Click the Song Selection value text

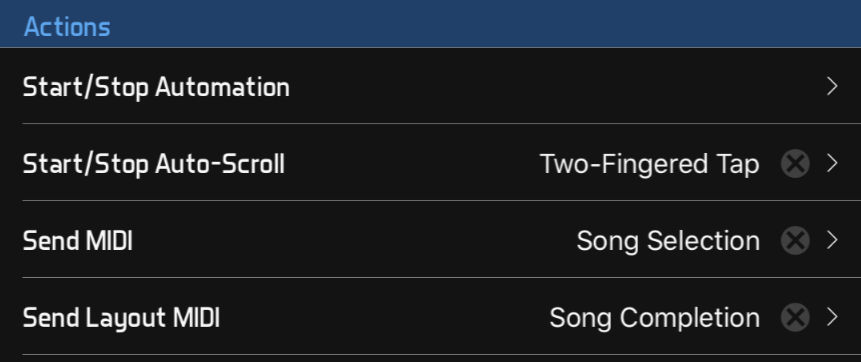coord(668,241)
